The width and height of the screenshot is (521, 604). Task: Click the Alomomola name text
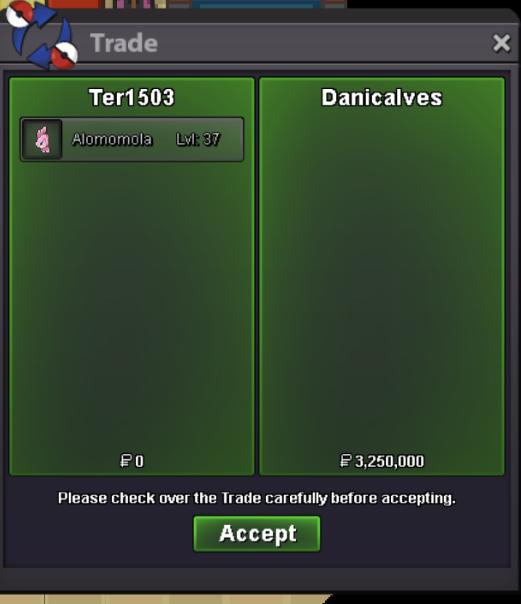[112, 139]
